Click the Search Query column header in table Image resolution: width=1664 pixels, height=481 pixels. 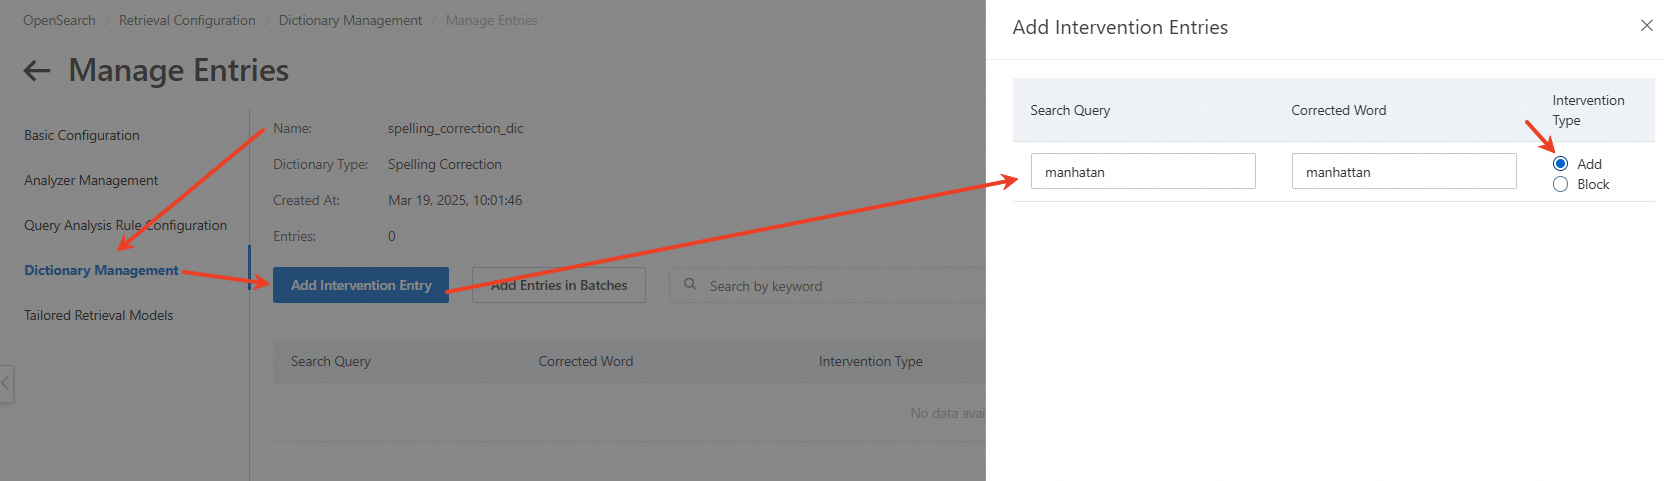point(331,361)
